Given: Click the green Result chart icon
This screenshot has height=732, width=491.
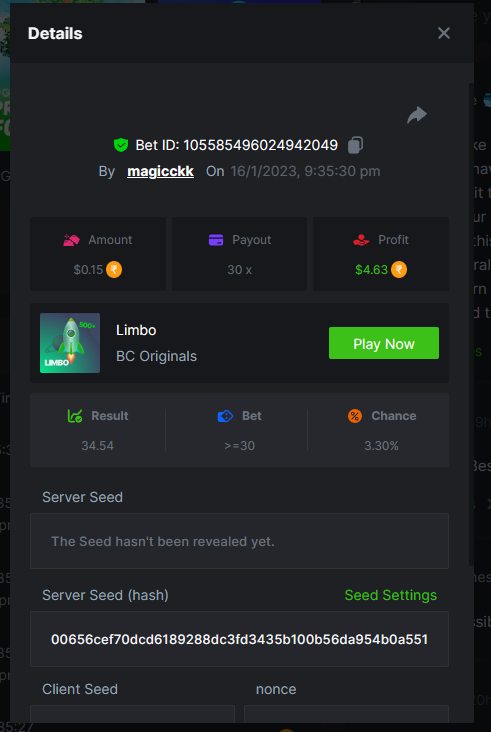Looking at the screenshot, I should pos(75,416).
